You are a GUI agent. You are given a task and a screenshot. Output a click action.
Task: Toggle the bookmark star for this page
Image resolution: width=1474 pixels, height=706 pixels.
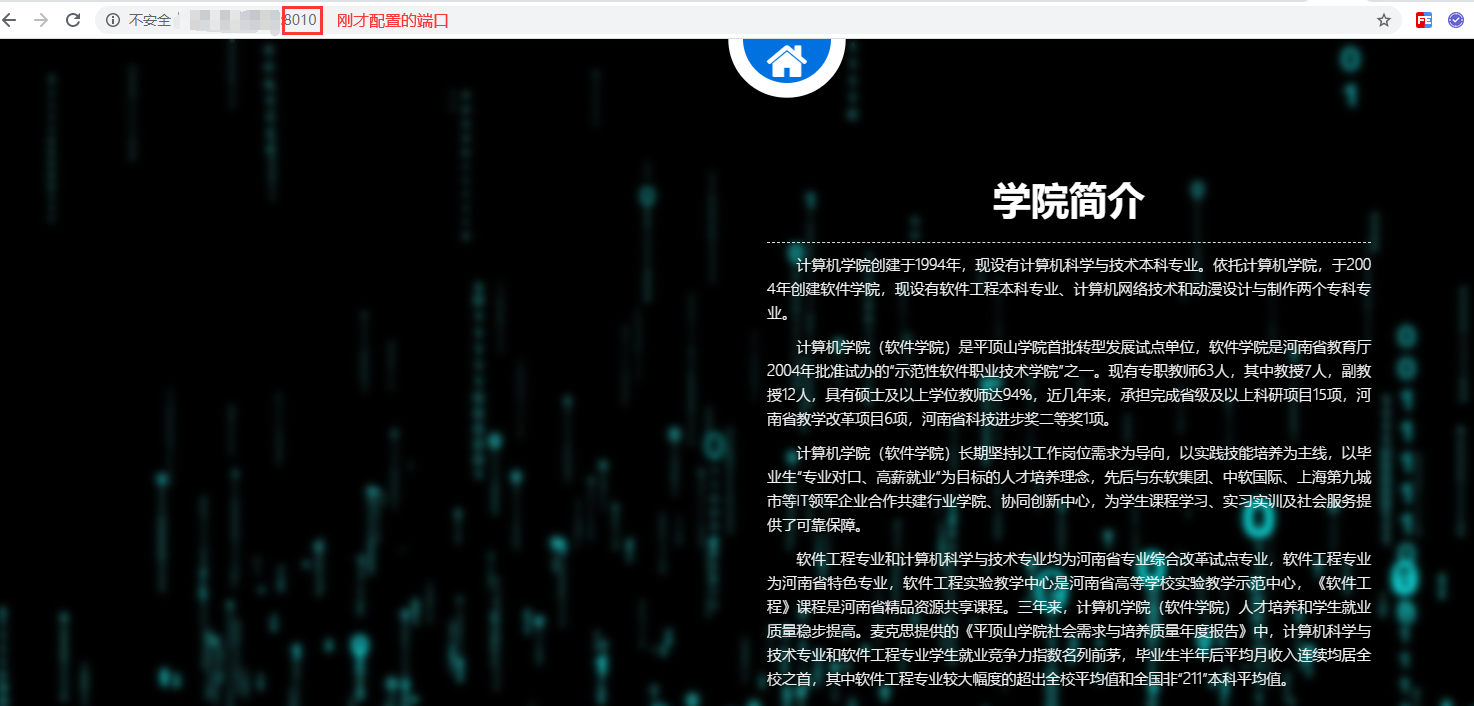(1383, 19)
